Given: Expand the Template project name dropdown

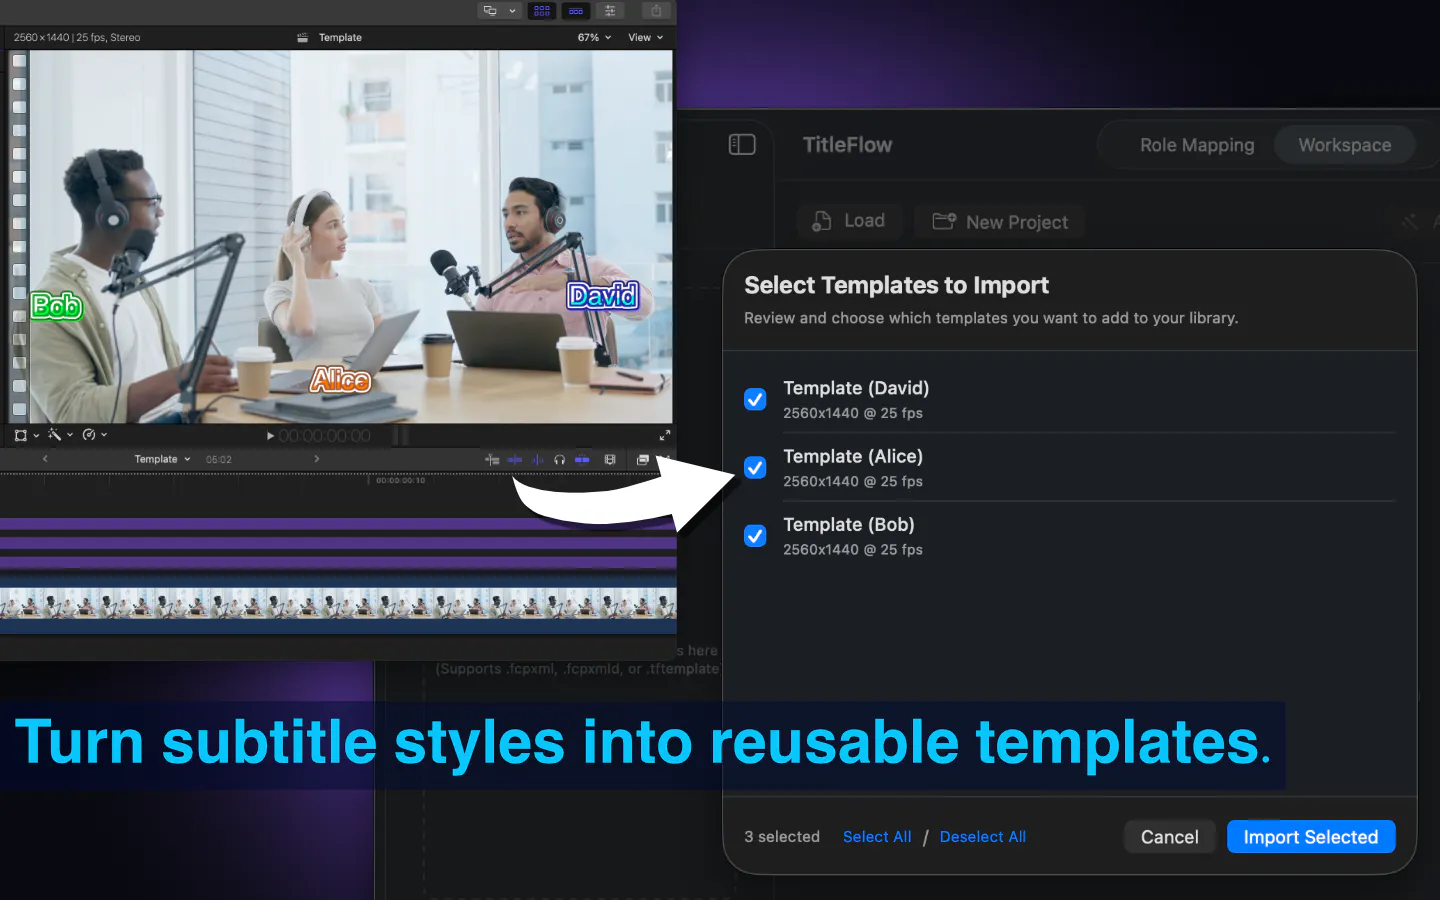Looking at the screenshot, I should pyautogui.click(x=162, y=460).
